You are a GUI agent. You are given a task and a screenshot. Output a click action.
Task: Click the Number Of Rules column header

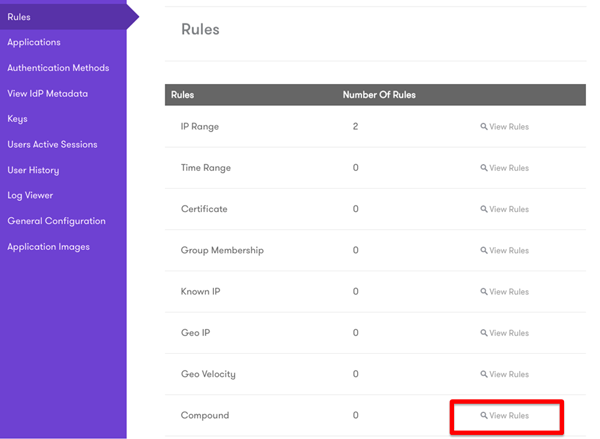click(x=379, y=95)
